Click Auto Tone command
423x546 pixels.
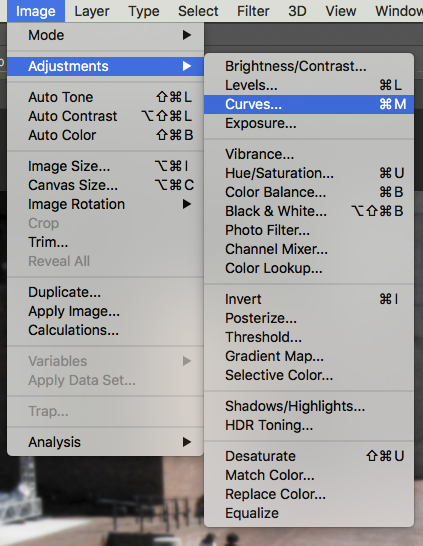105,97
